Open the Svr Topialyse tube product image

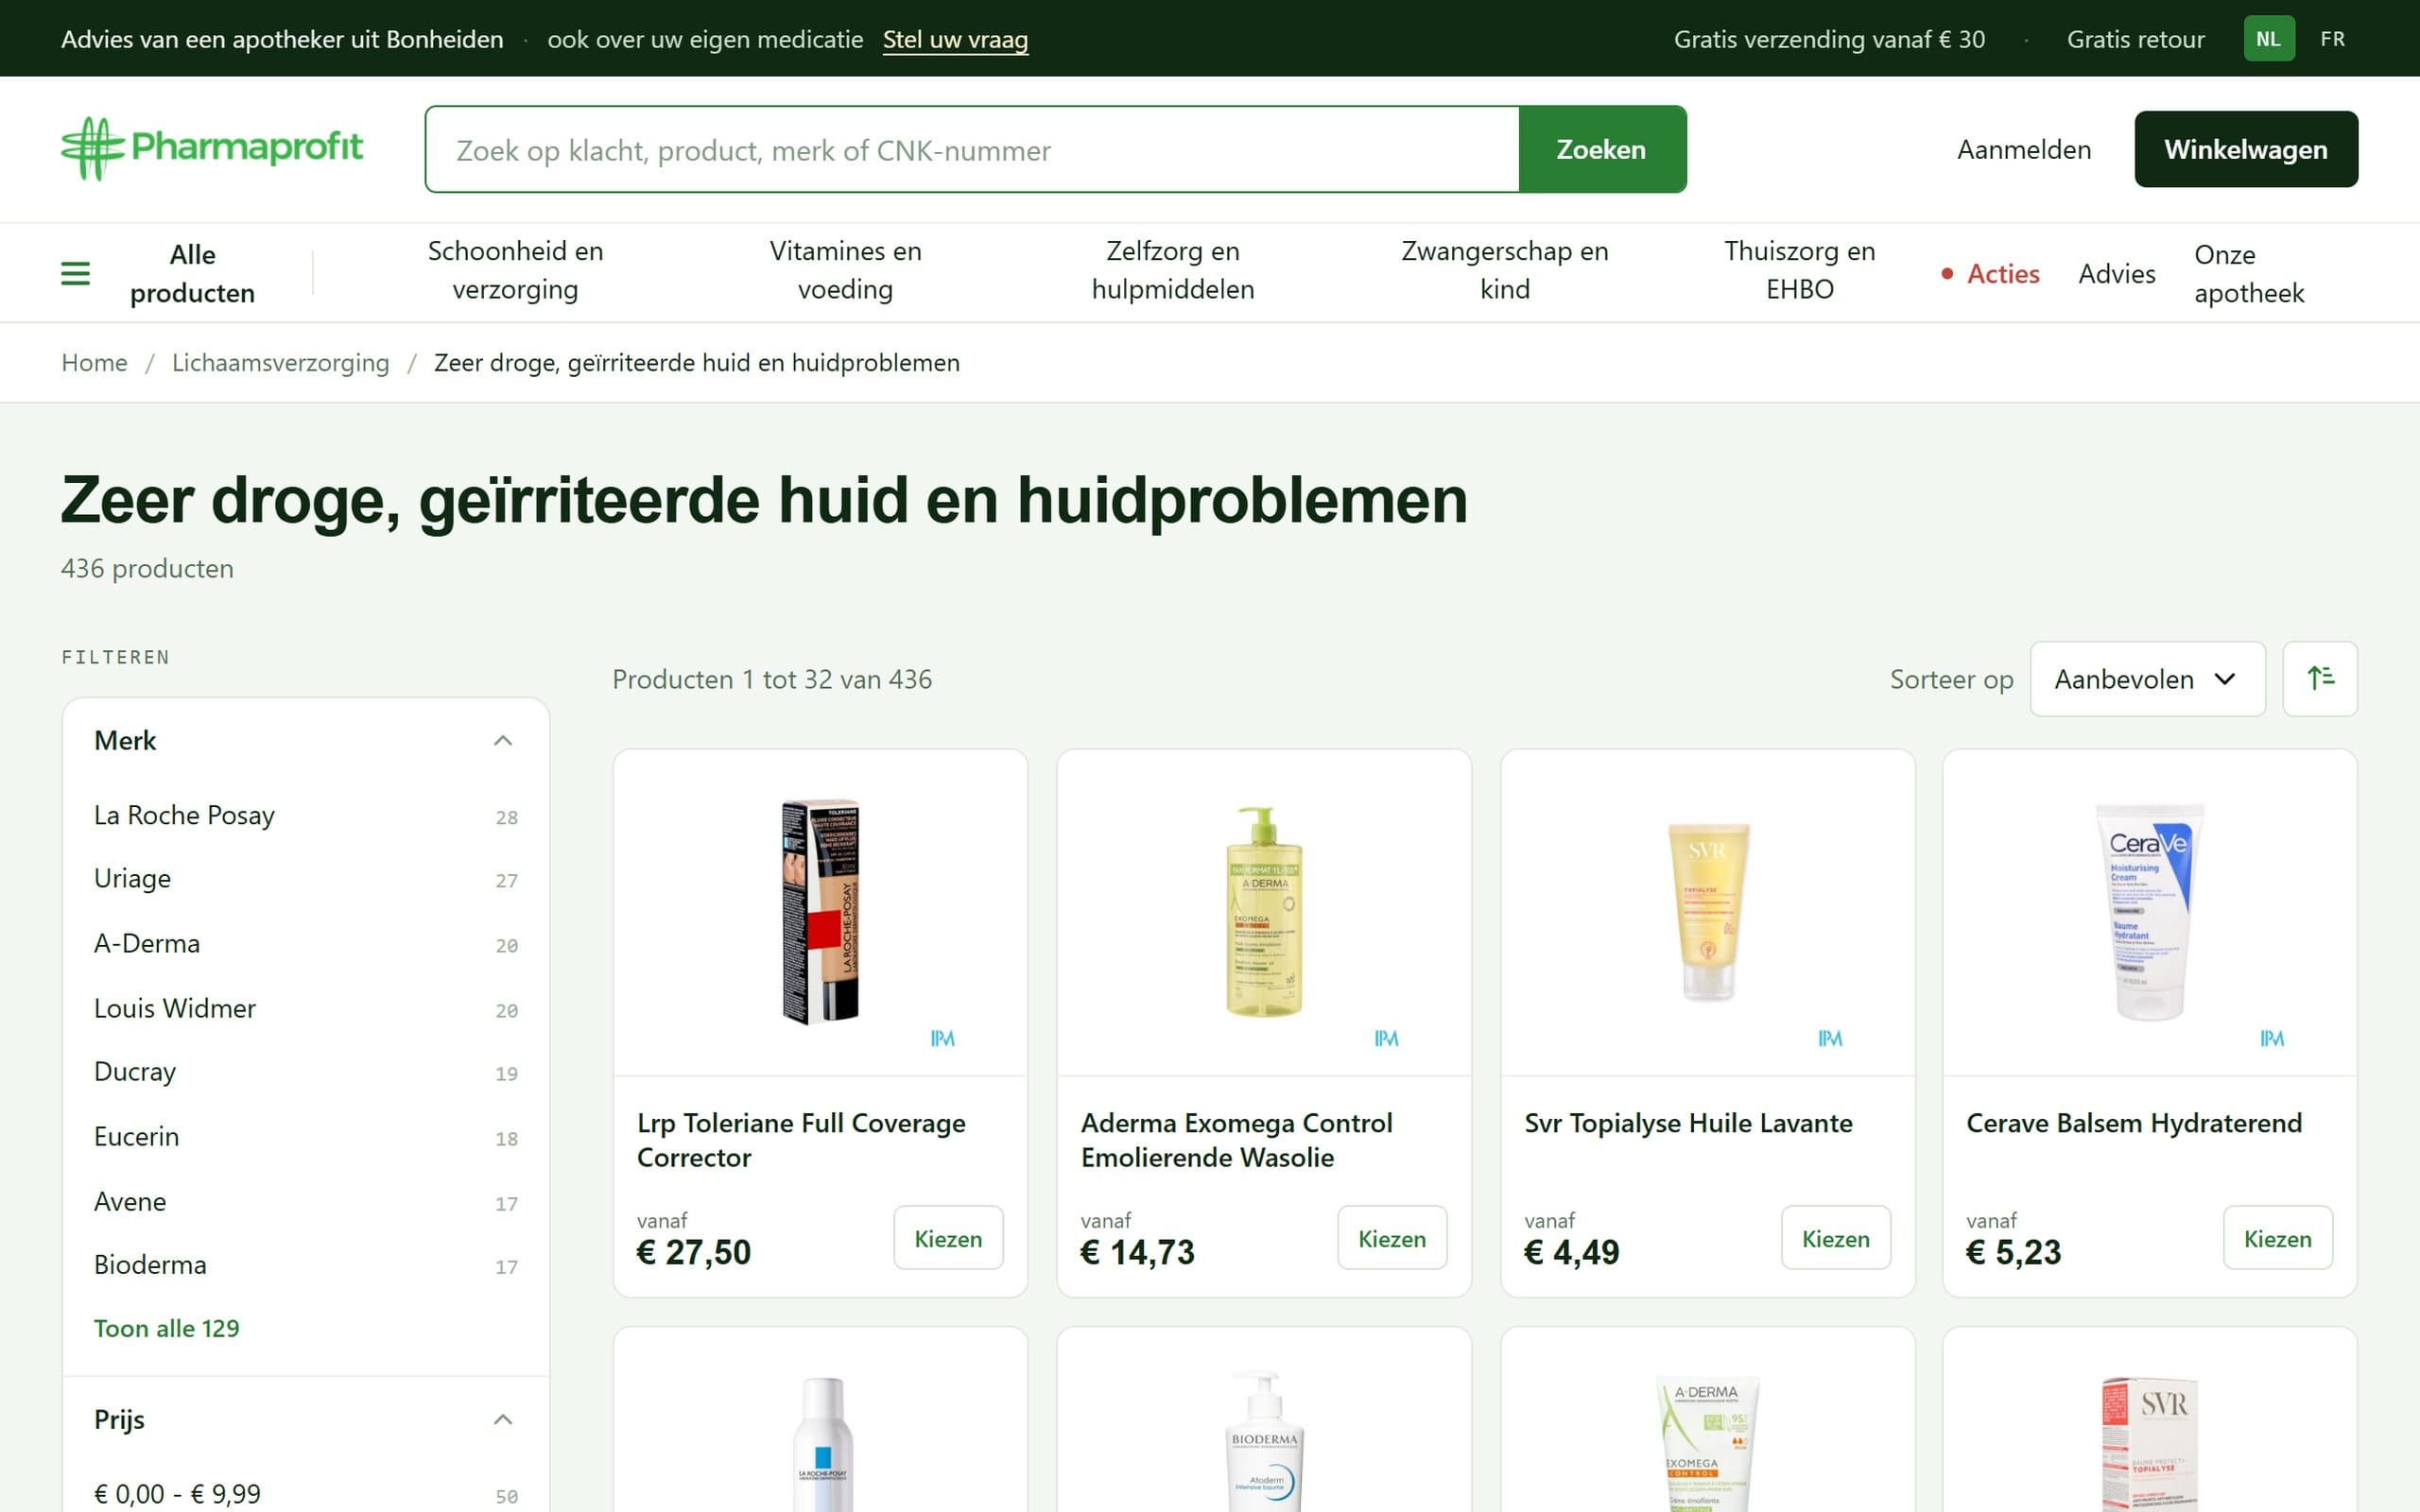click(1707, 911)
